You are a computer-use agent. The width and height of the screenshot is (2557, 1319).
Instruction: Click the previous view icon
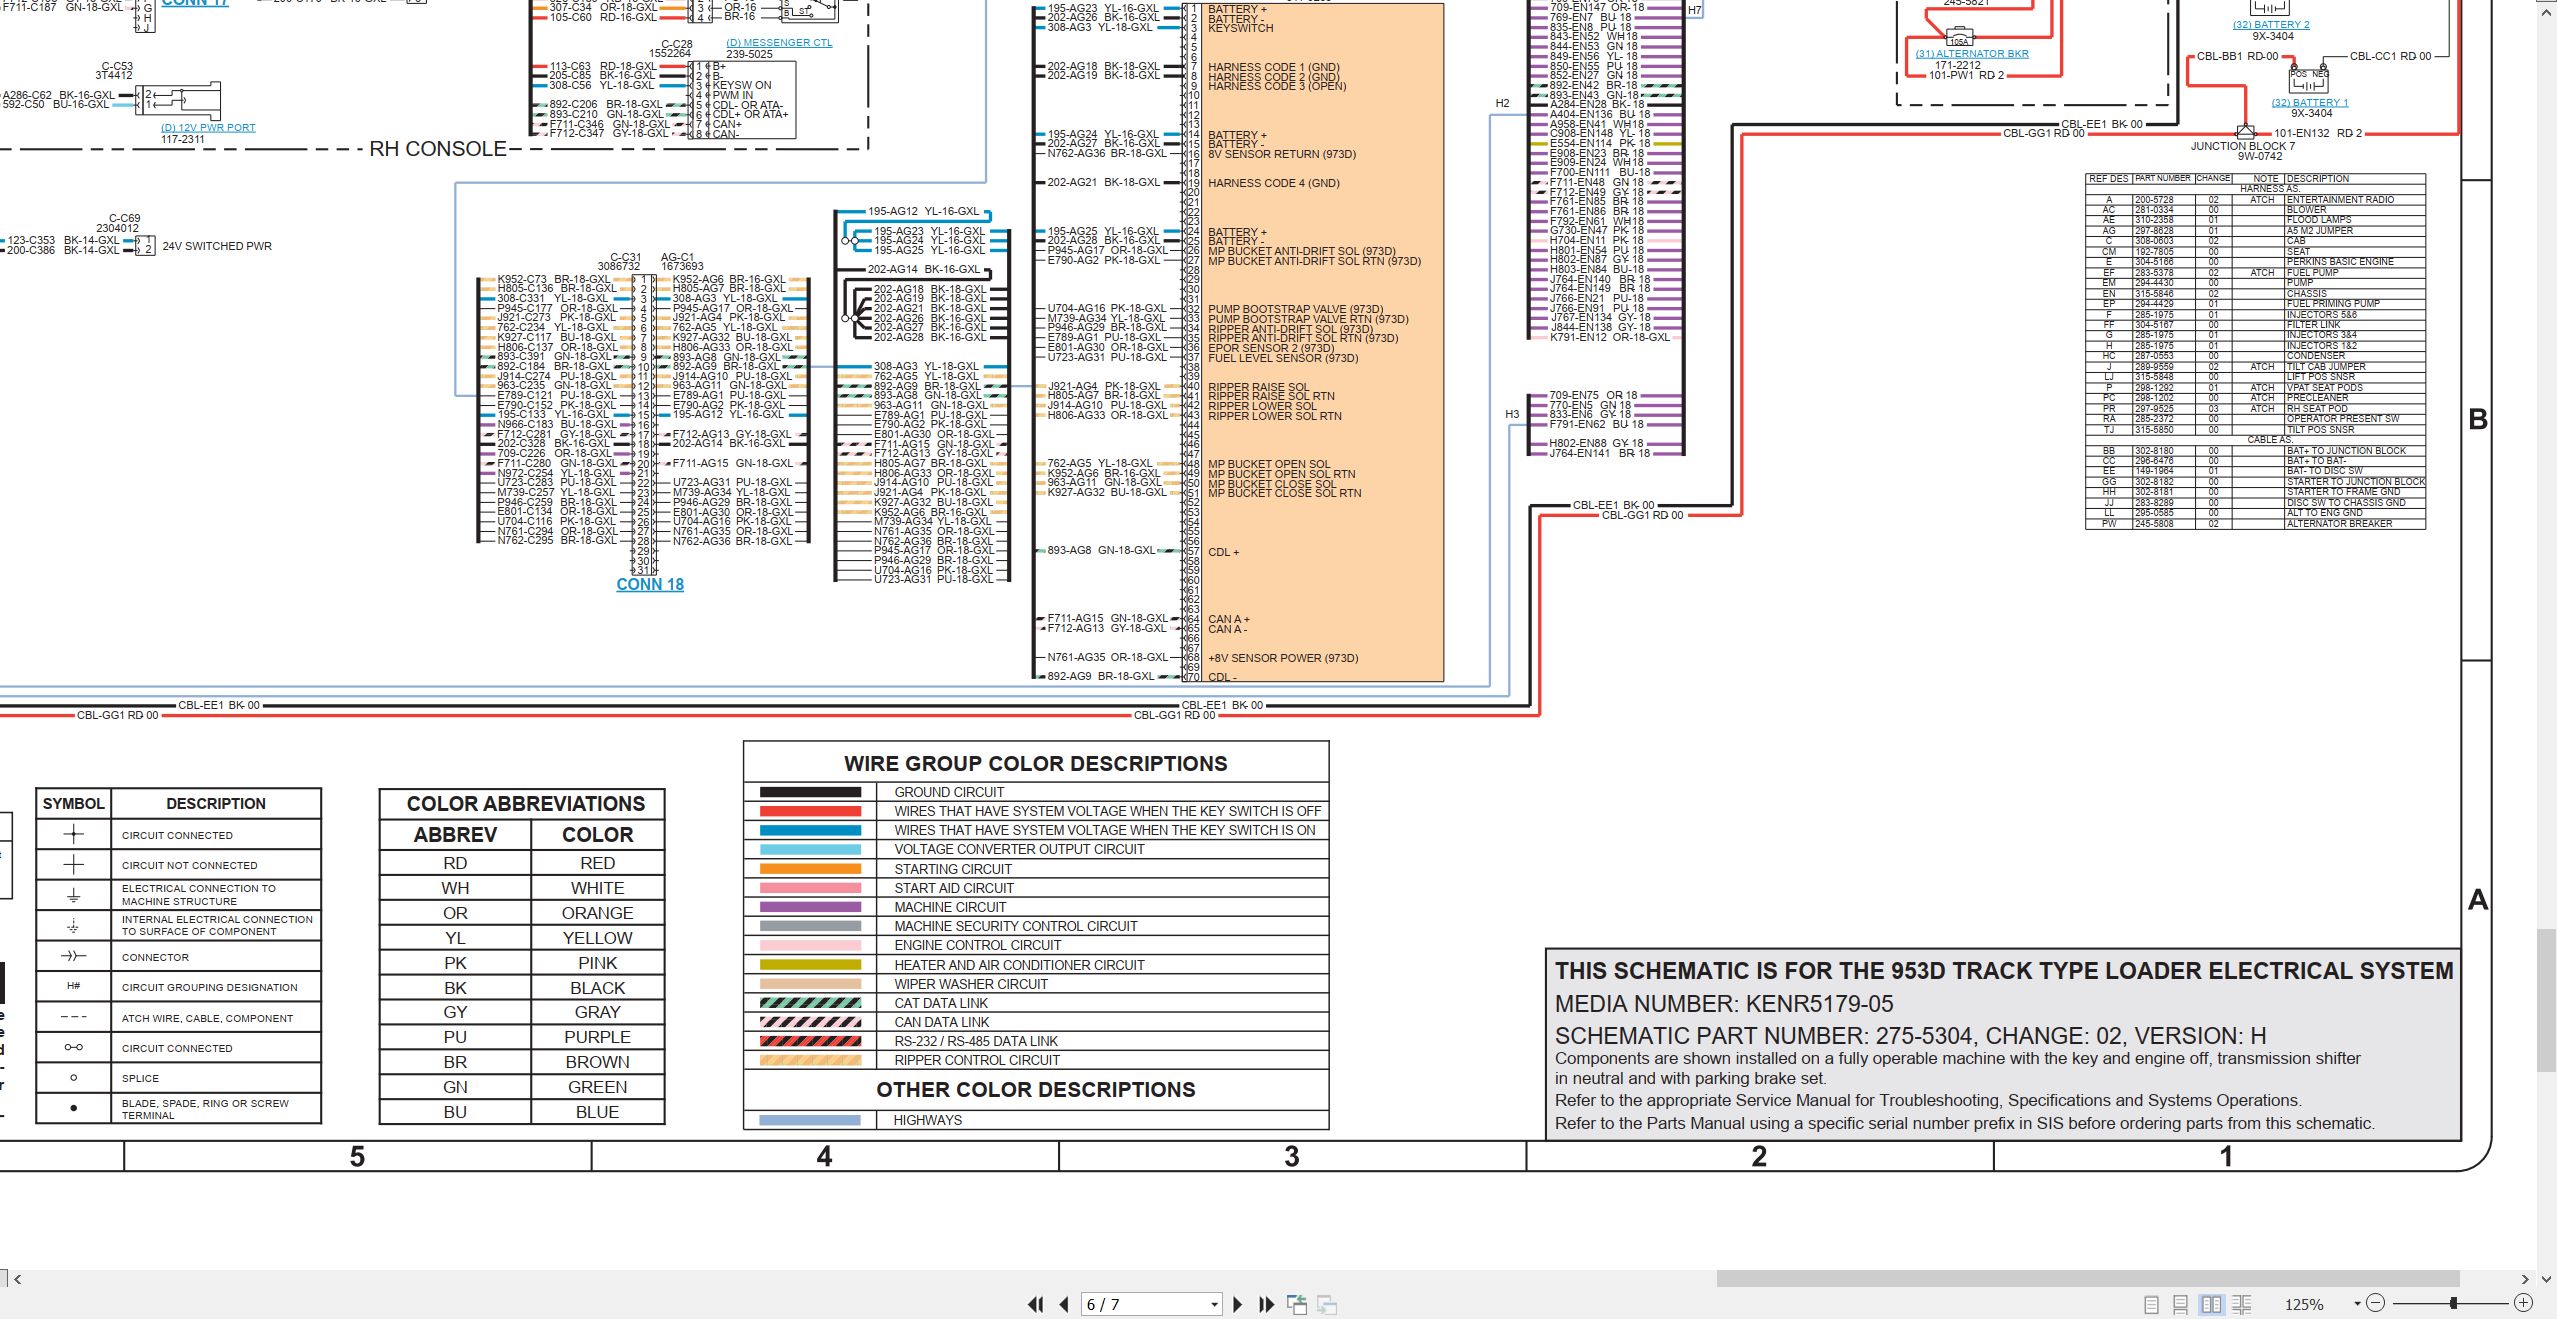[1297, 1304]
